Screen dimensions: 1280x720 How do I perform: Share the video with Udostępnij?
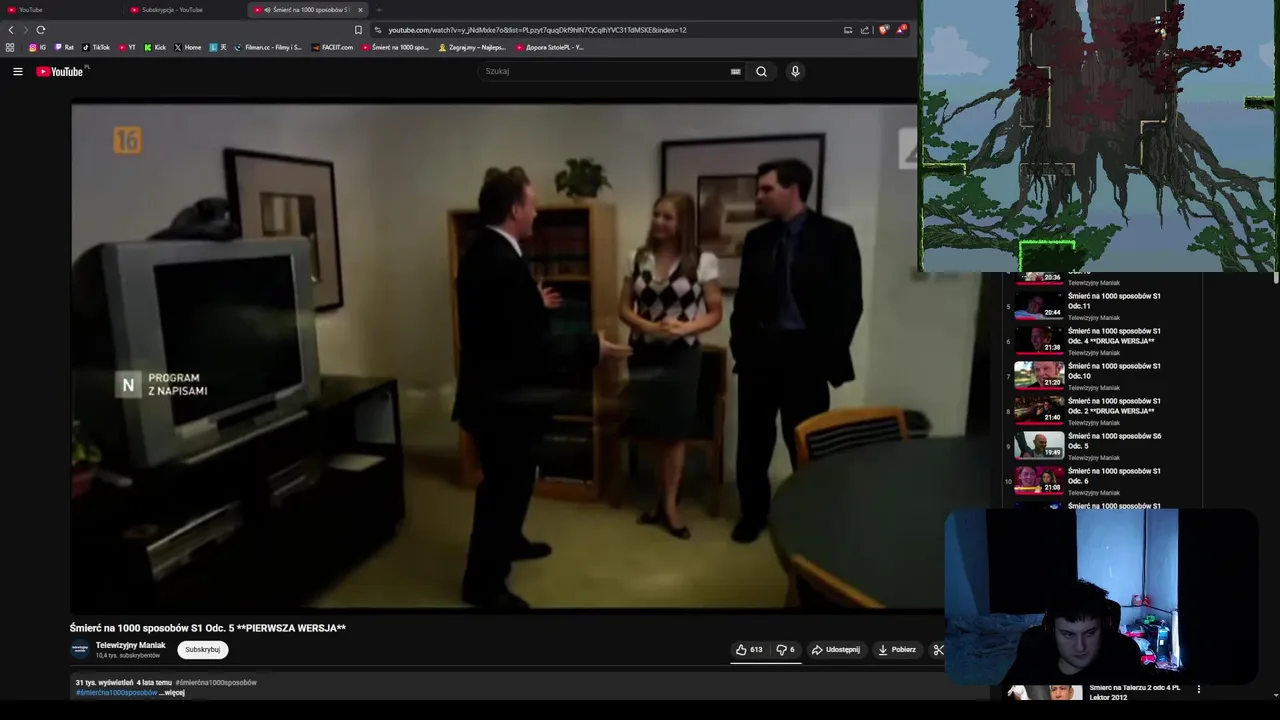(836, 649)
